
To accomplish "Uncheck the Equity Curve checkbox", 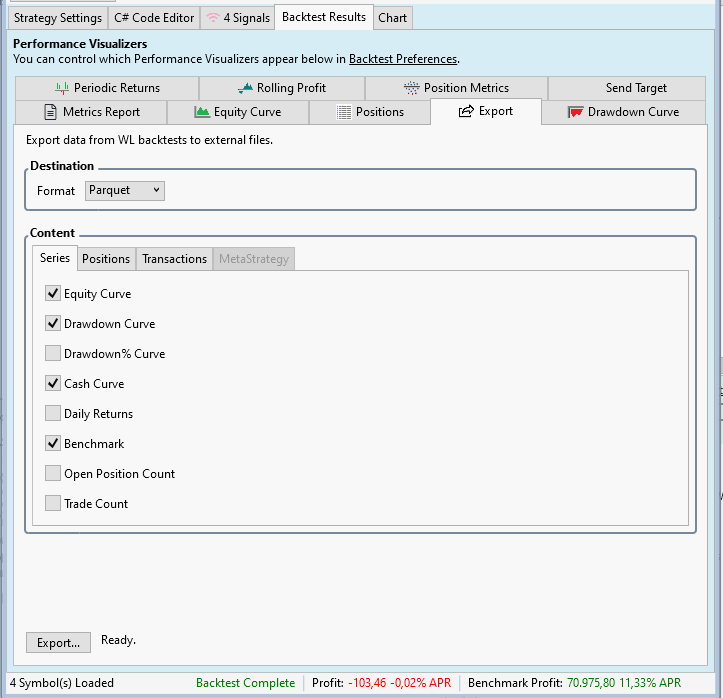I will coord(53,294).
